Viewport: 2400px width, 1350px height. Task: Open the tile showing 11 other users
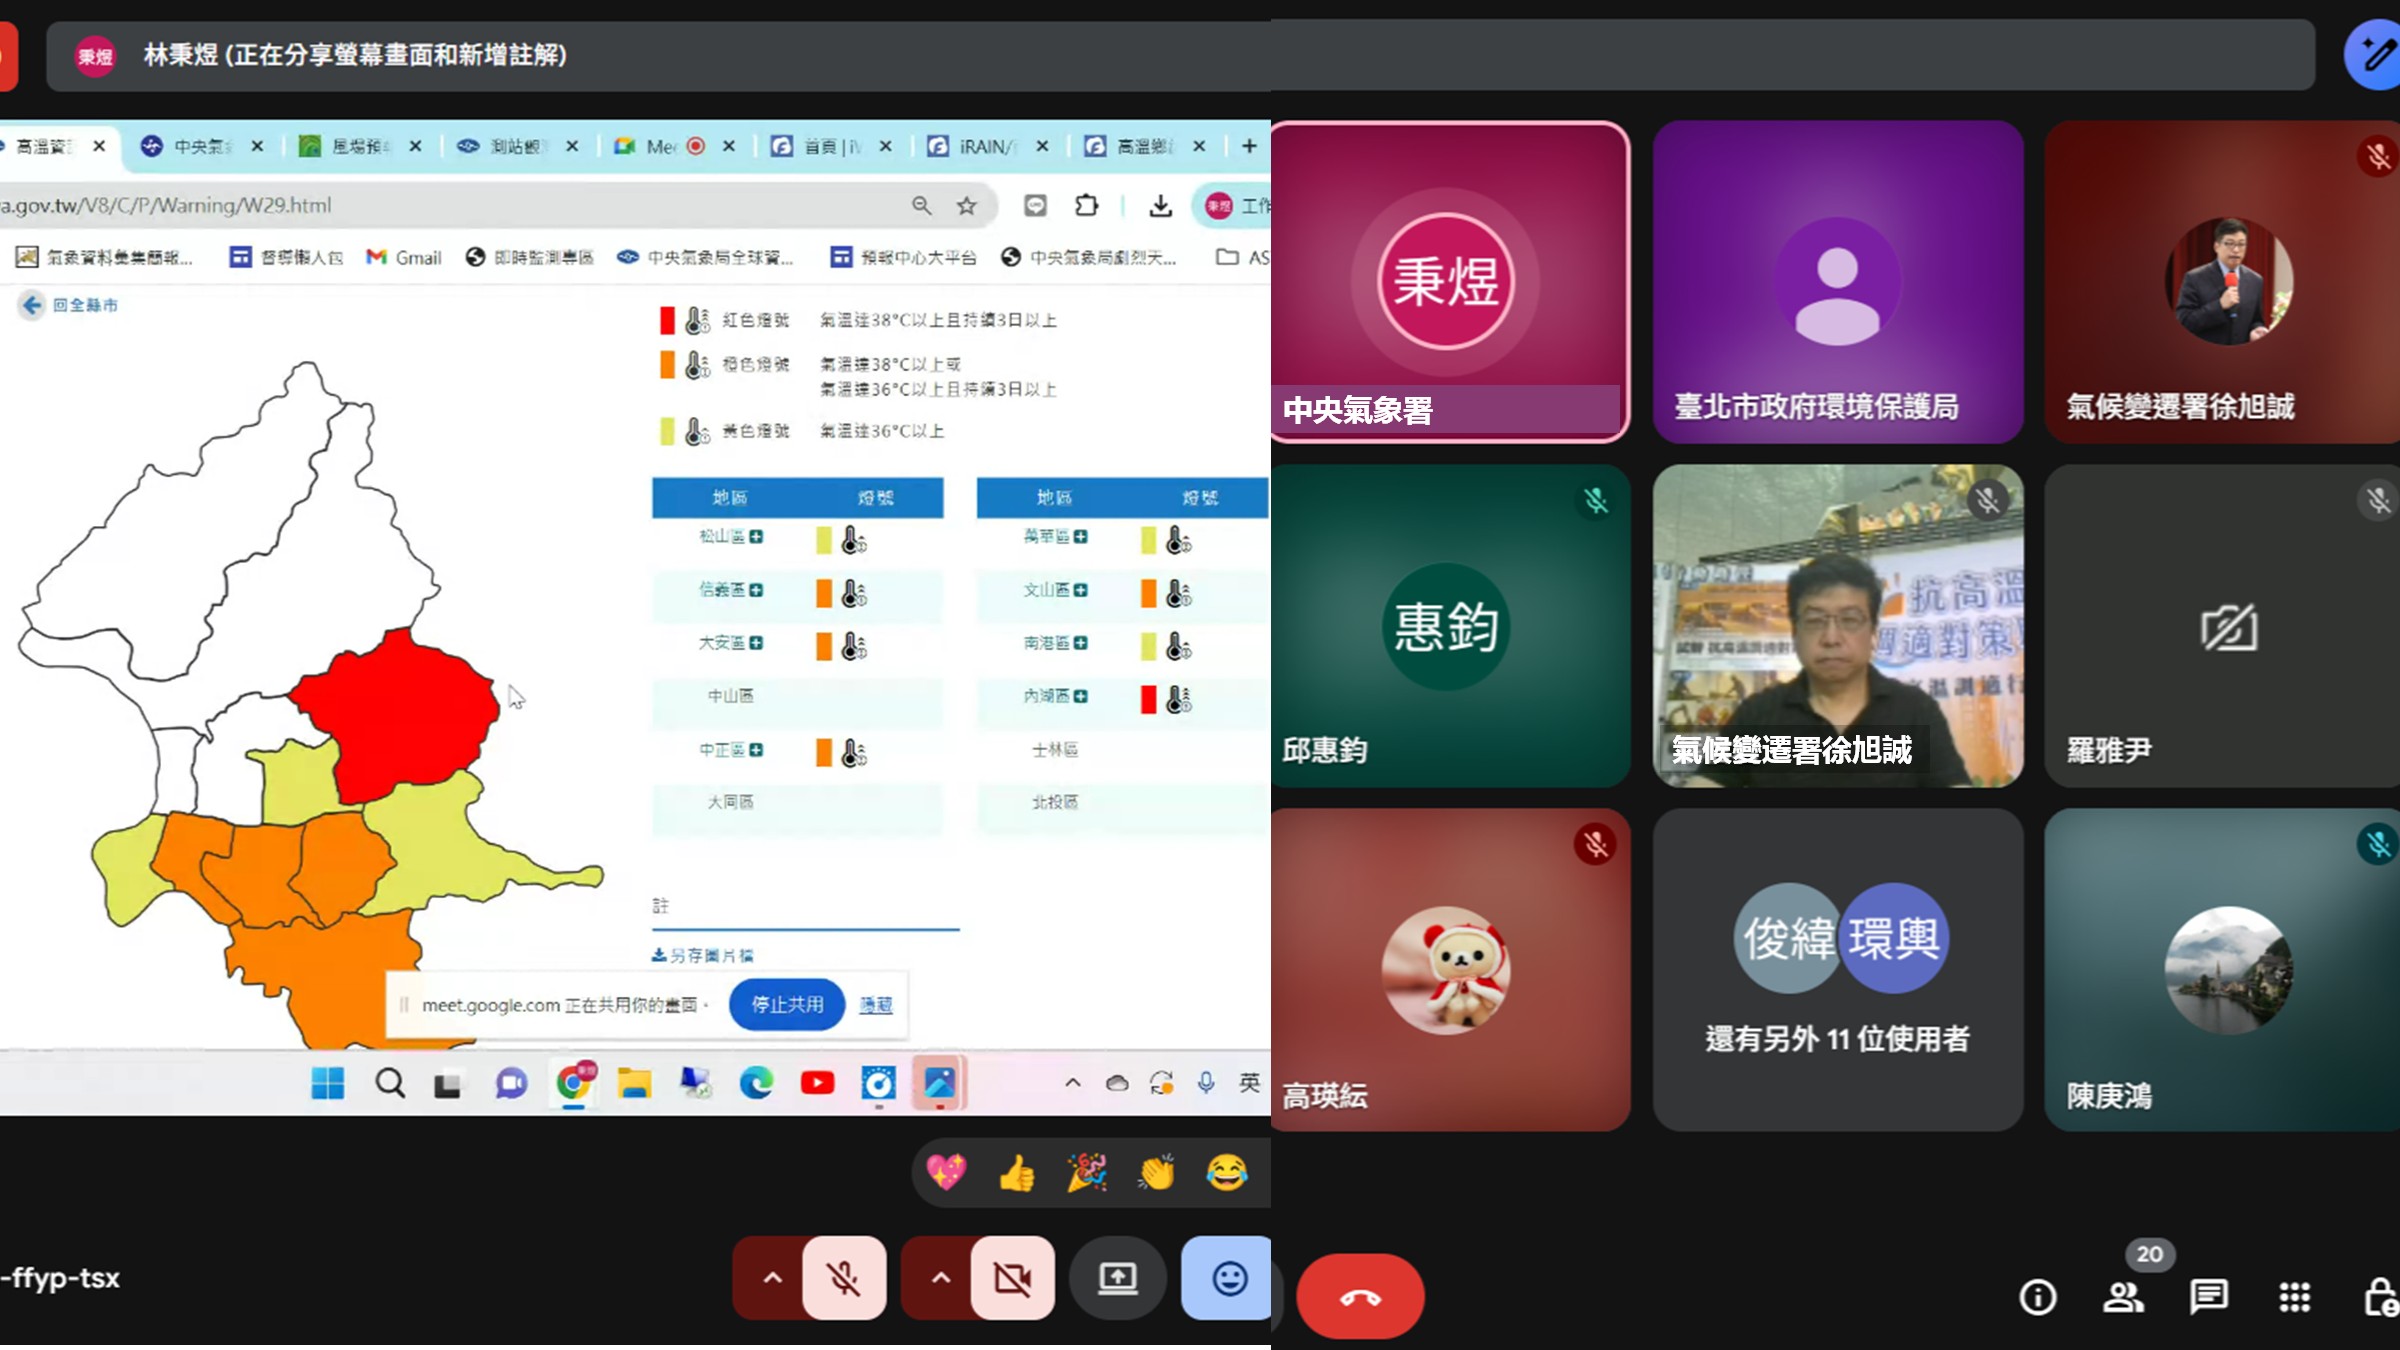(x=1838, y=969)
